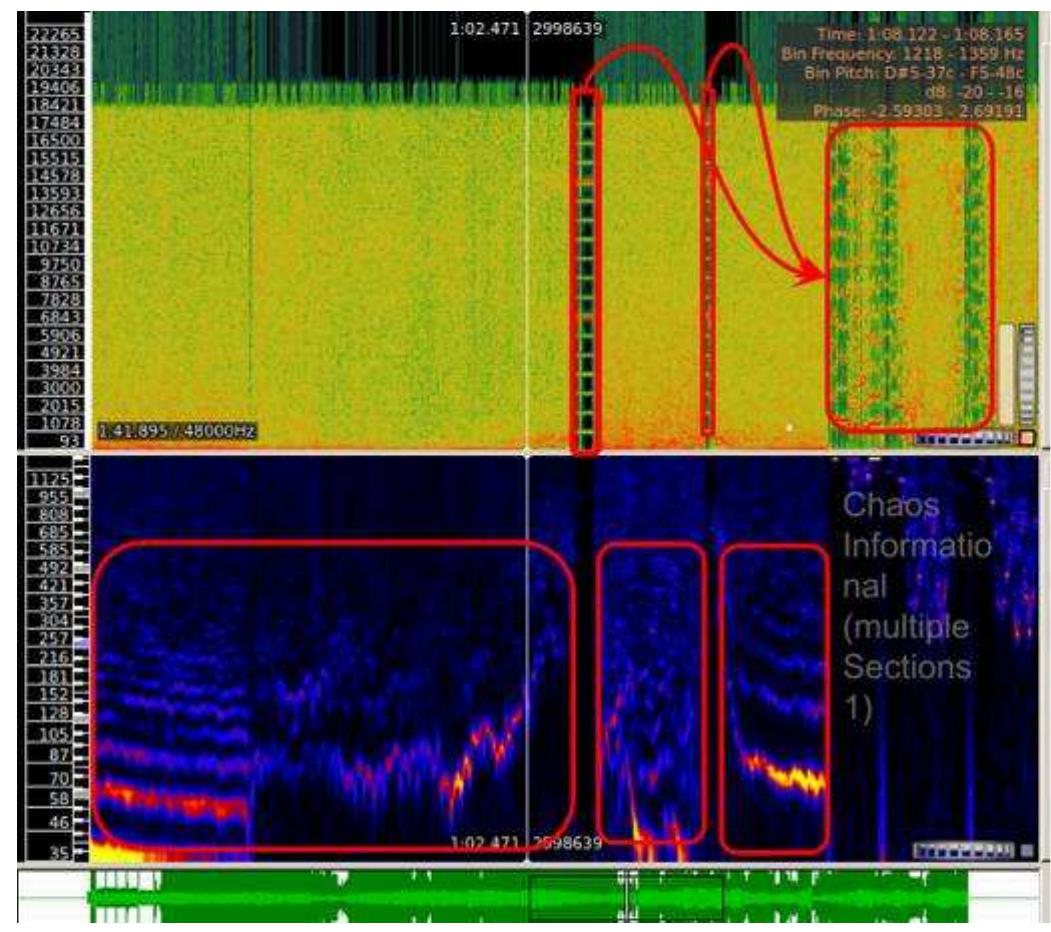Screen dimensions: 1051x932
Task: Click the 1:41.895 / 48000Hz duration label
Action: [x=177, y=431]
